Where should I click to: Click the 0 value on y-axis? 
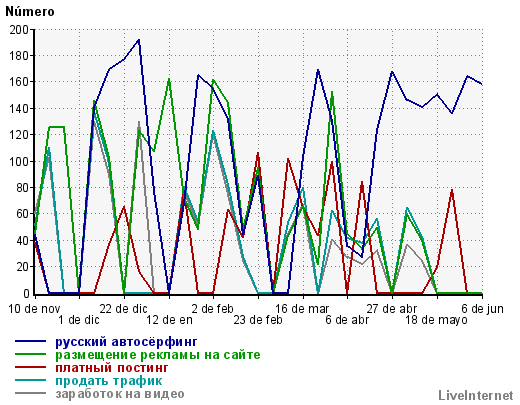tap(26, 294)
